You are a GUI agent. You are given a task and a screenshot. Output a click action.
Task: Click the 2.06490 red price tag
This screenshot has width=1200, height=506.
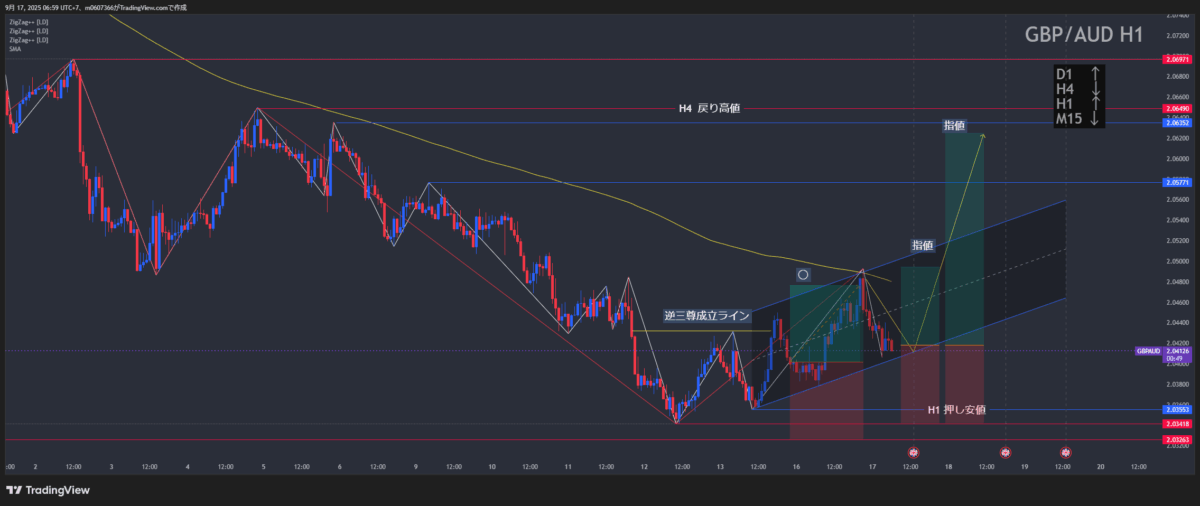1176,108
